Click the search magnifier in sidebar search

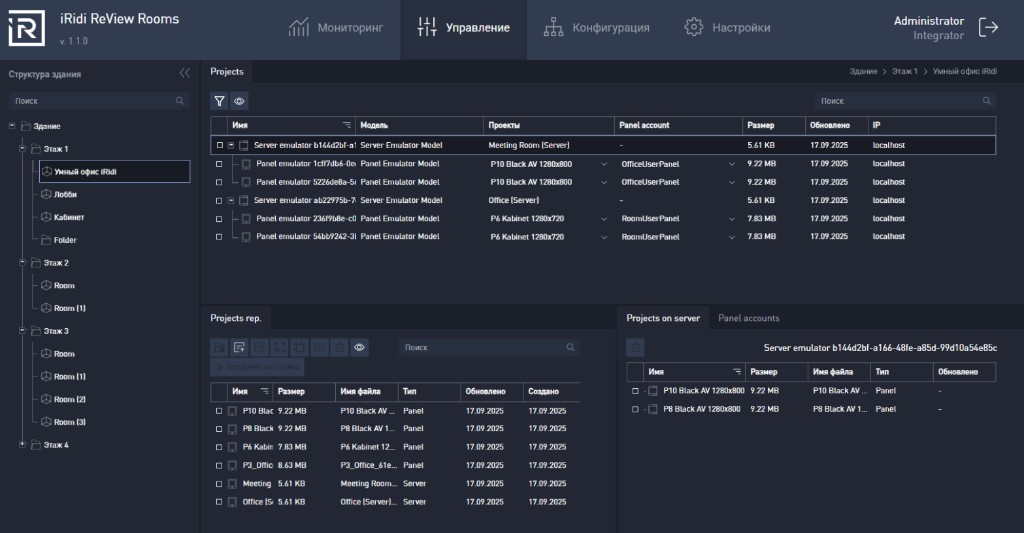pos(180,101)
